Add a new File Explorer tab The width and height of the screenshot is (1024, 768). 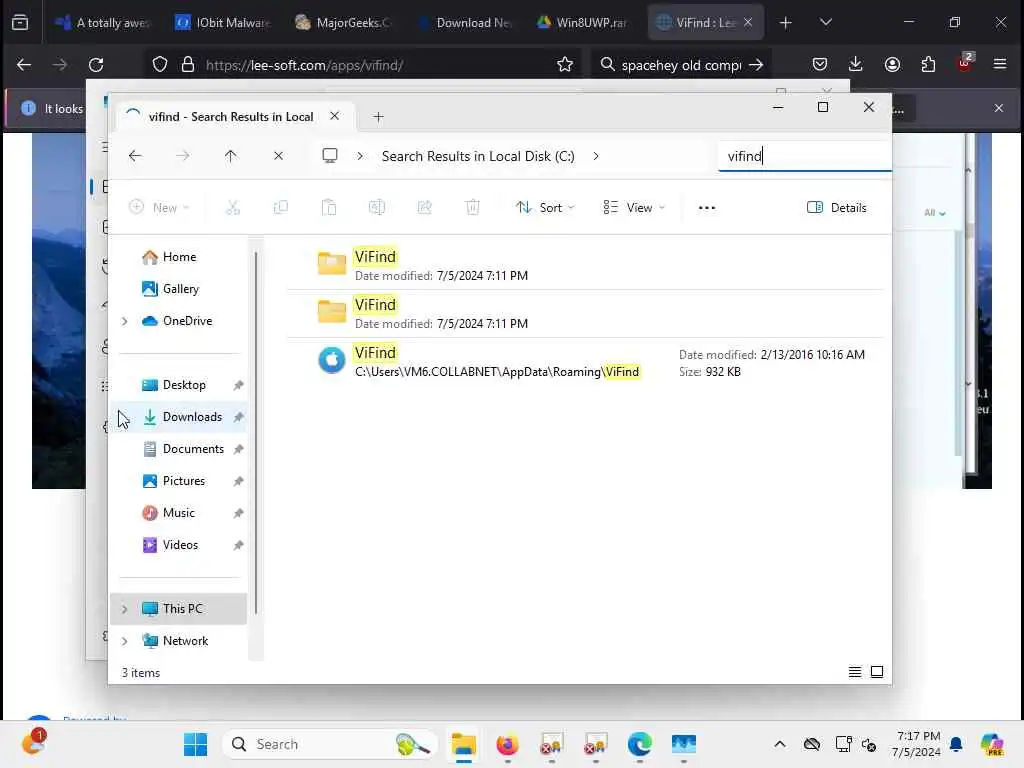(378, 117)
